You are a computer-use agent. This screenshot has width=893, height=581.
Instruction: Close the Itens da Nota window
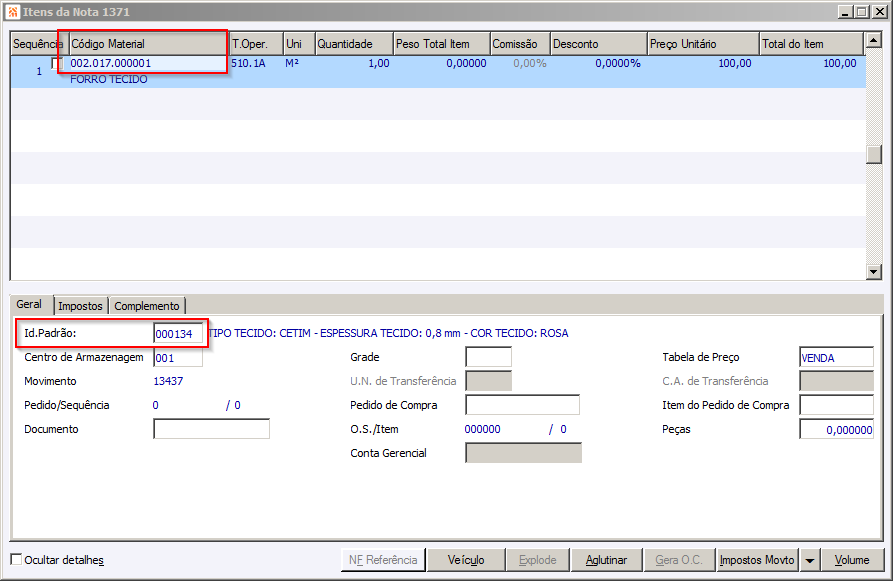(x=879, y=11)
